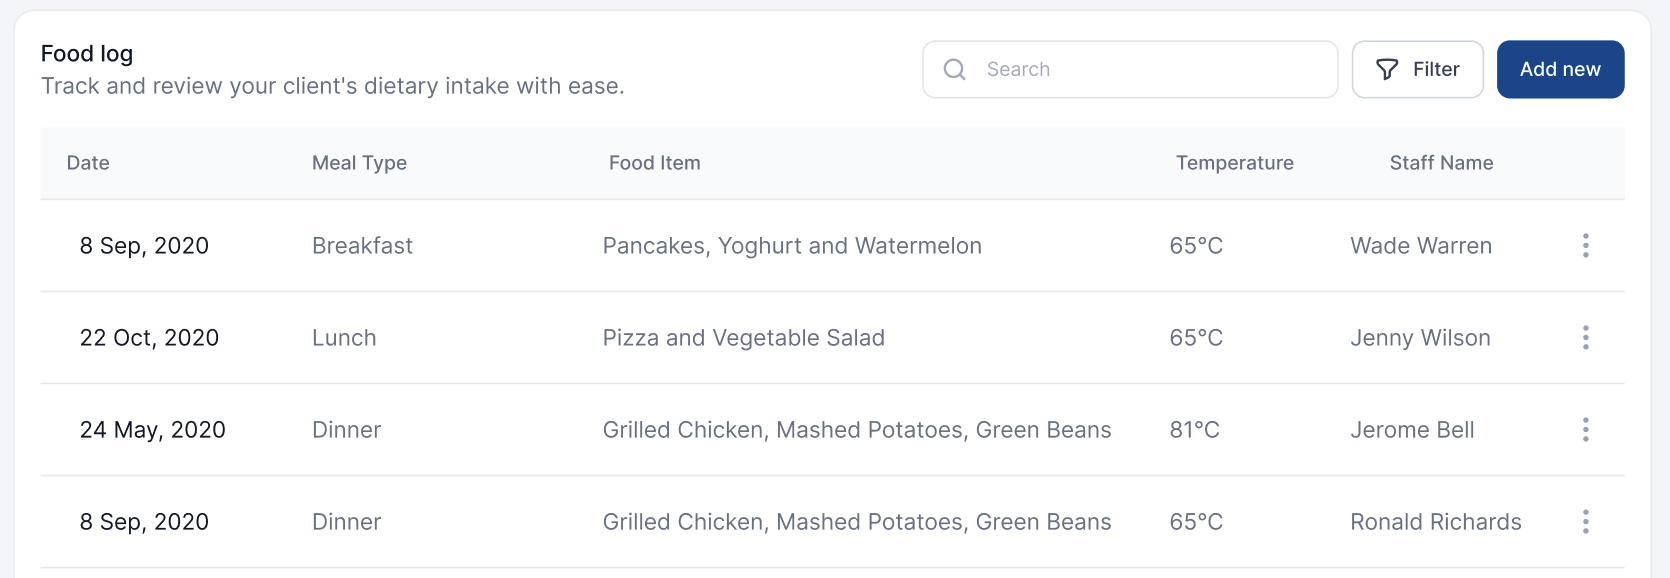
Task: Open the kebab menu on the Ronald Richards row
Action: [1585, 522]
